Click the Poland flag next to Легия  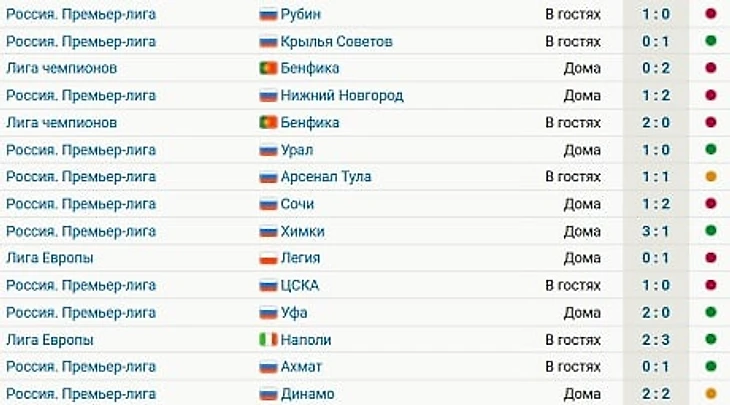coord(268,258)
